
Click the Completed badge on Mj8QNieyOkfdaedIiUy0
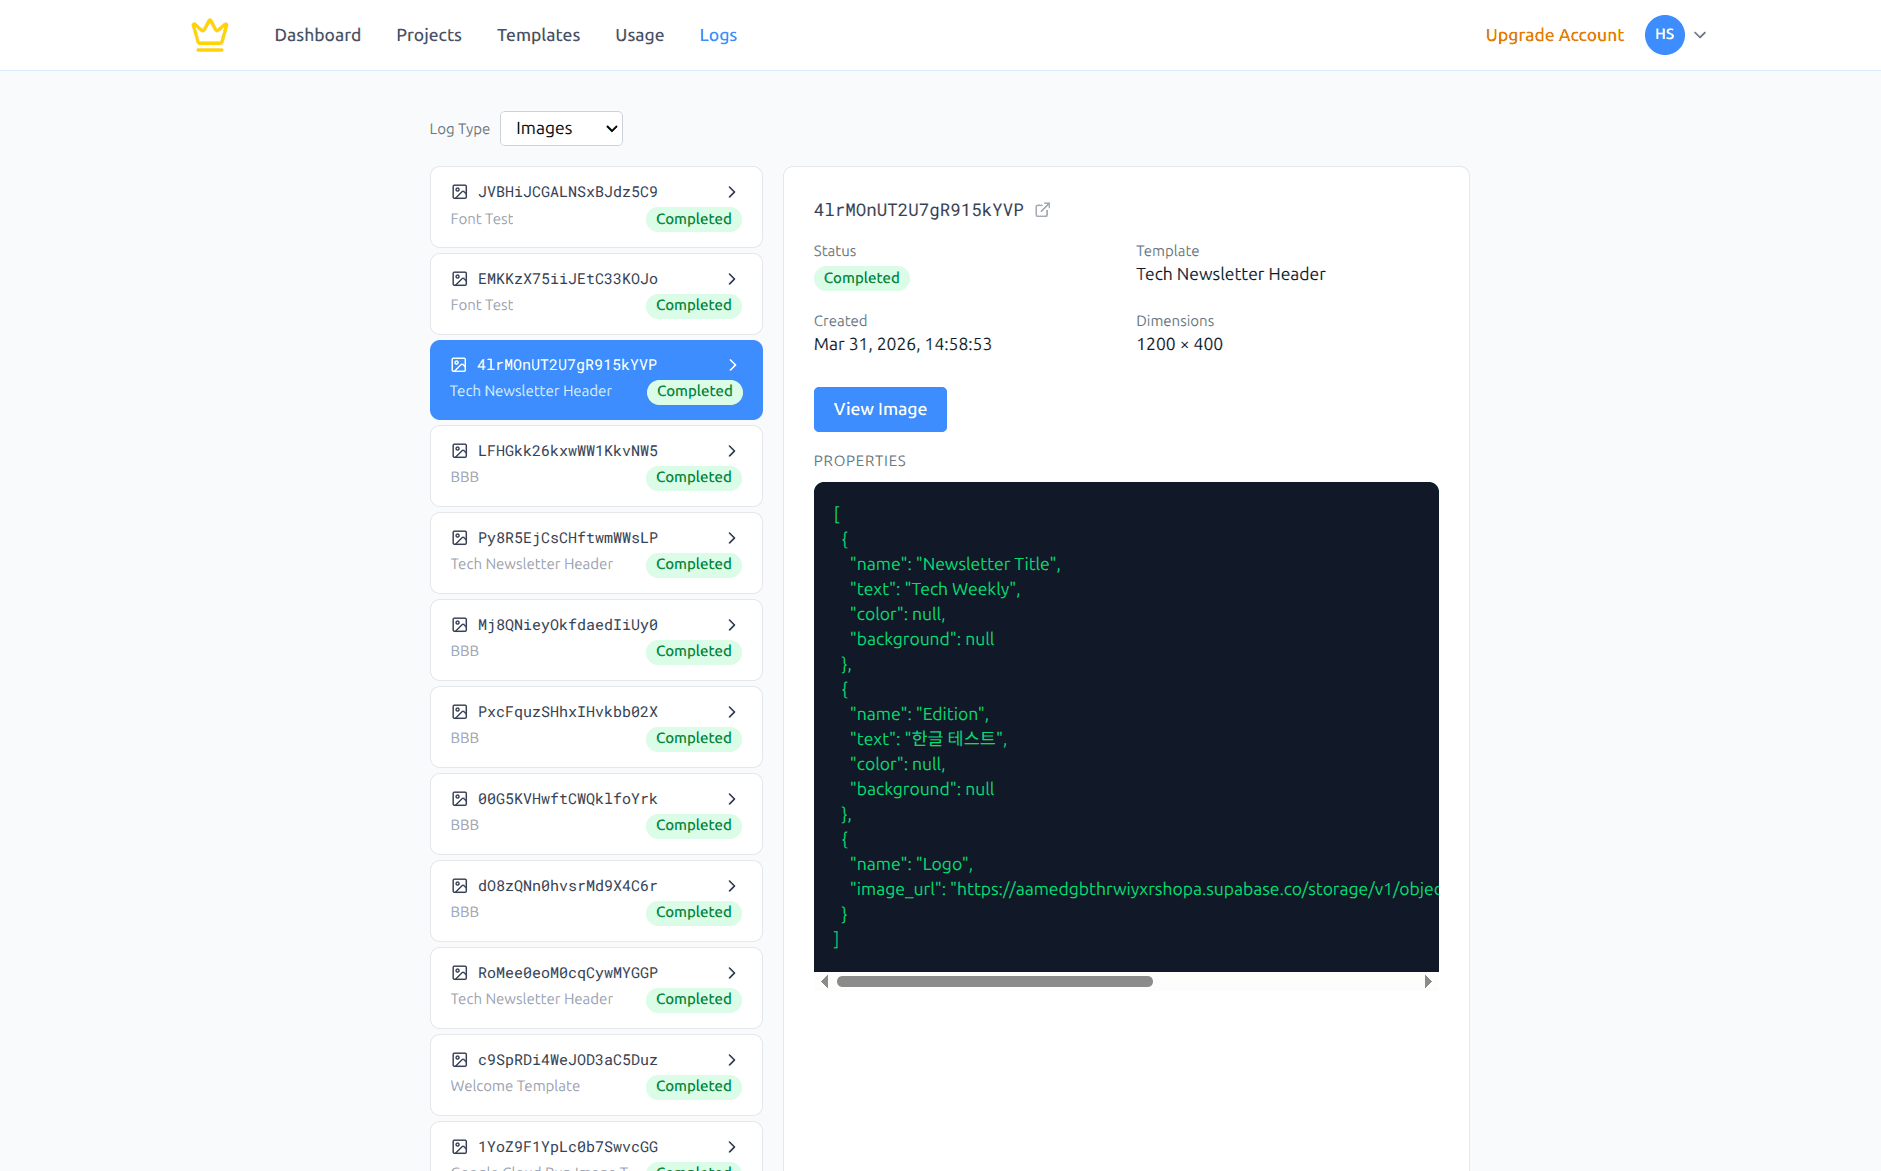(x=693, y=651)
